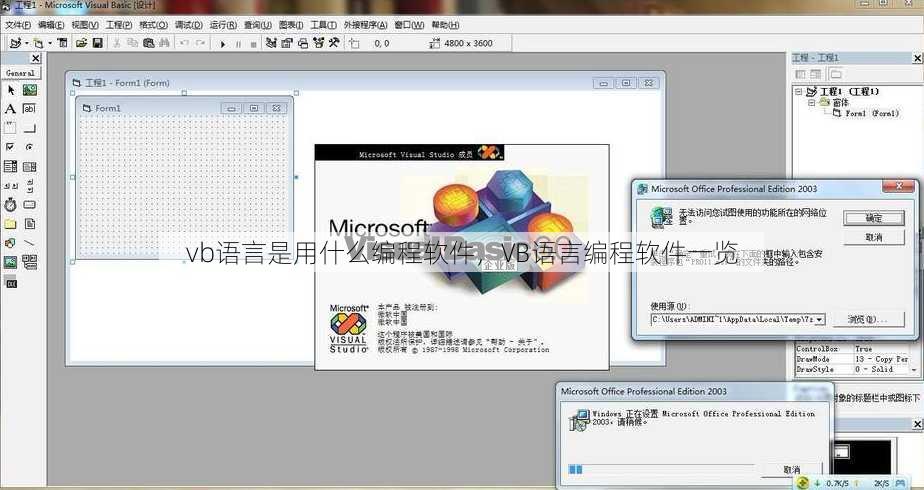
Task: Open the 调试(D) menu
Action: (189, 25)
